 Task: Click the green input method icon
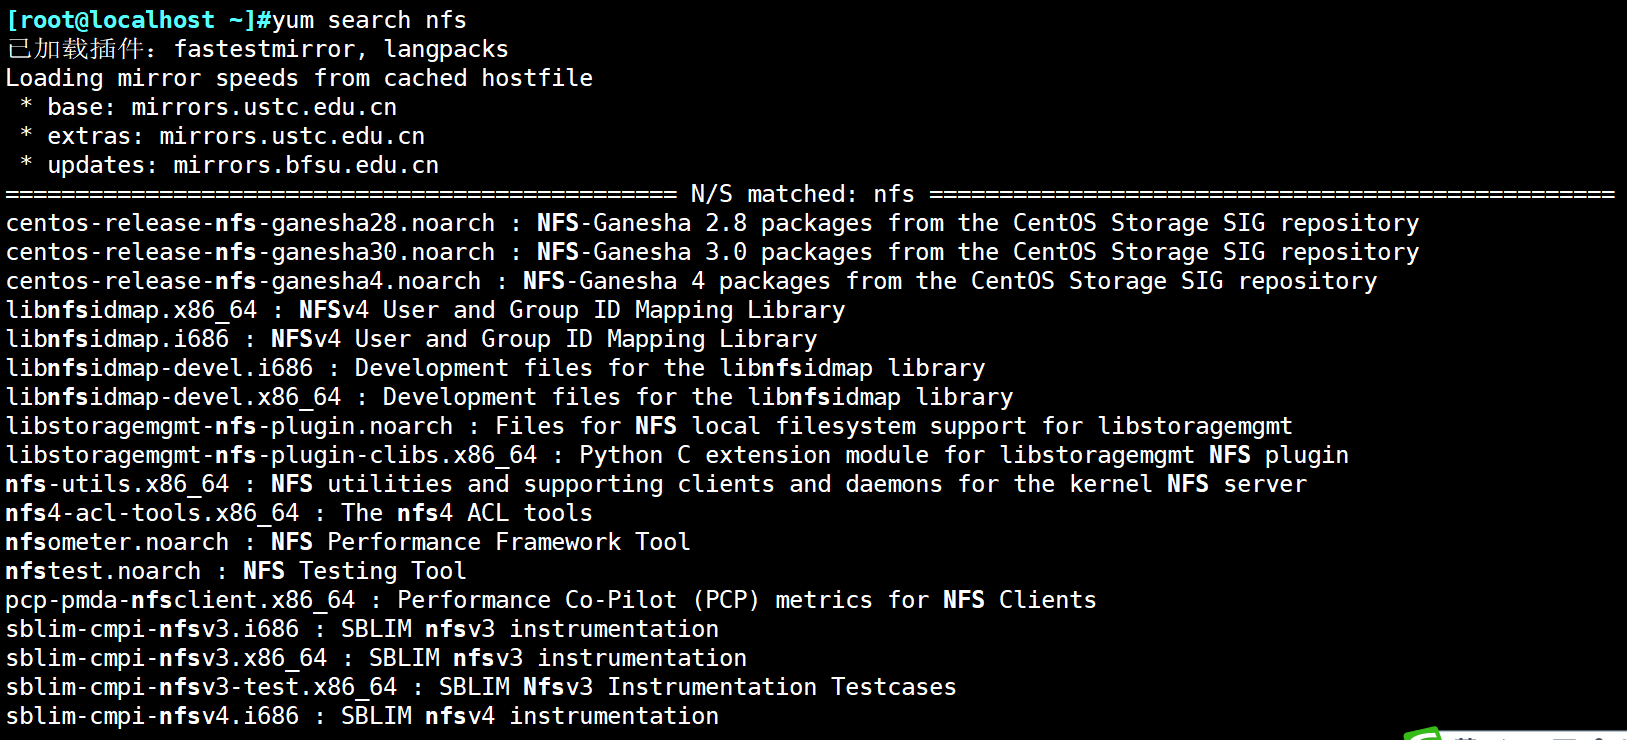pos(1422,735)
